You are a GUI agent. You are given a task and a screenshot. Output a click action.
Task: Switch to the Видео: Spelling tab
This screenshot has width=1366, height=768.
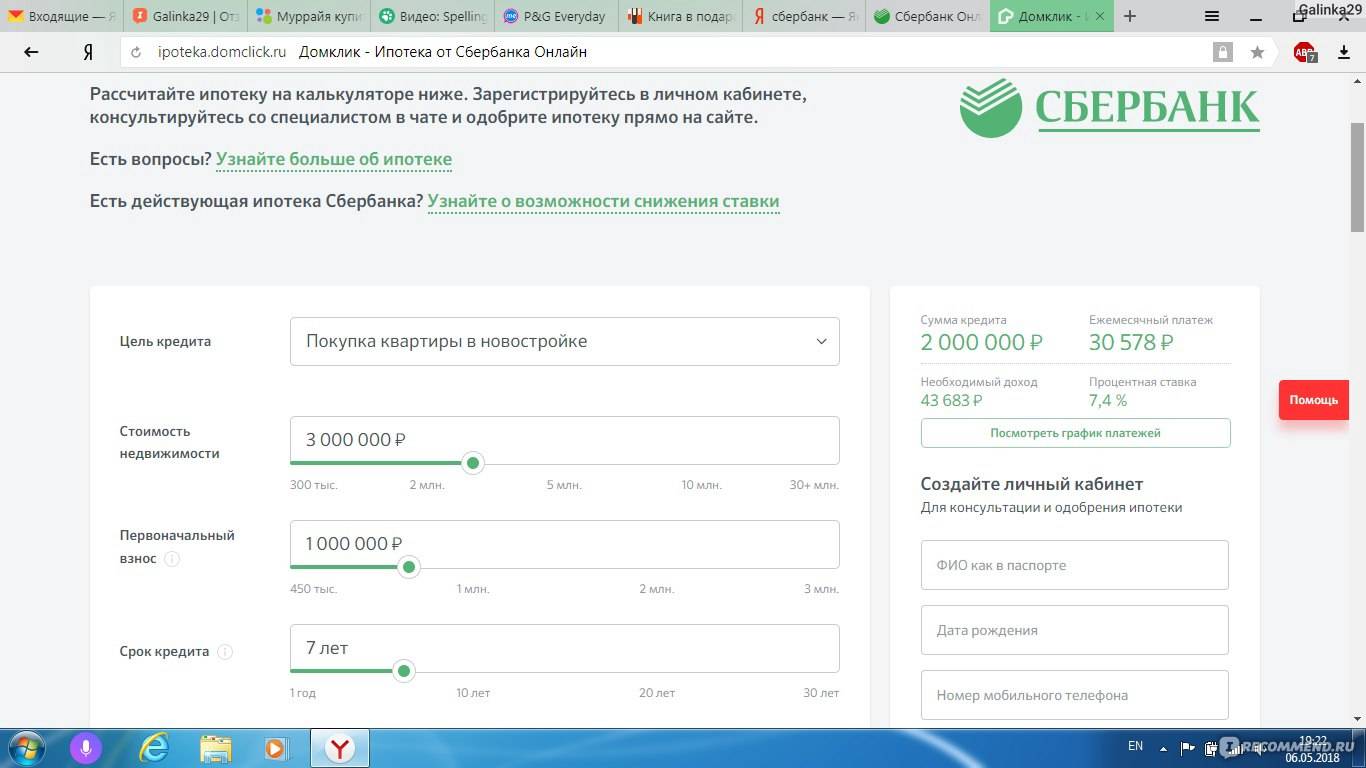pos(431,16)
